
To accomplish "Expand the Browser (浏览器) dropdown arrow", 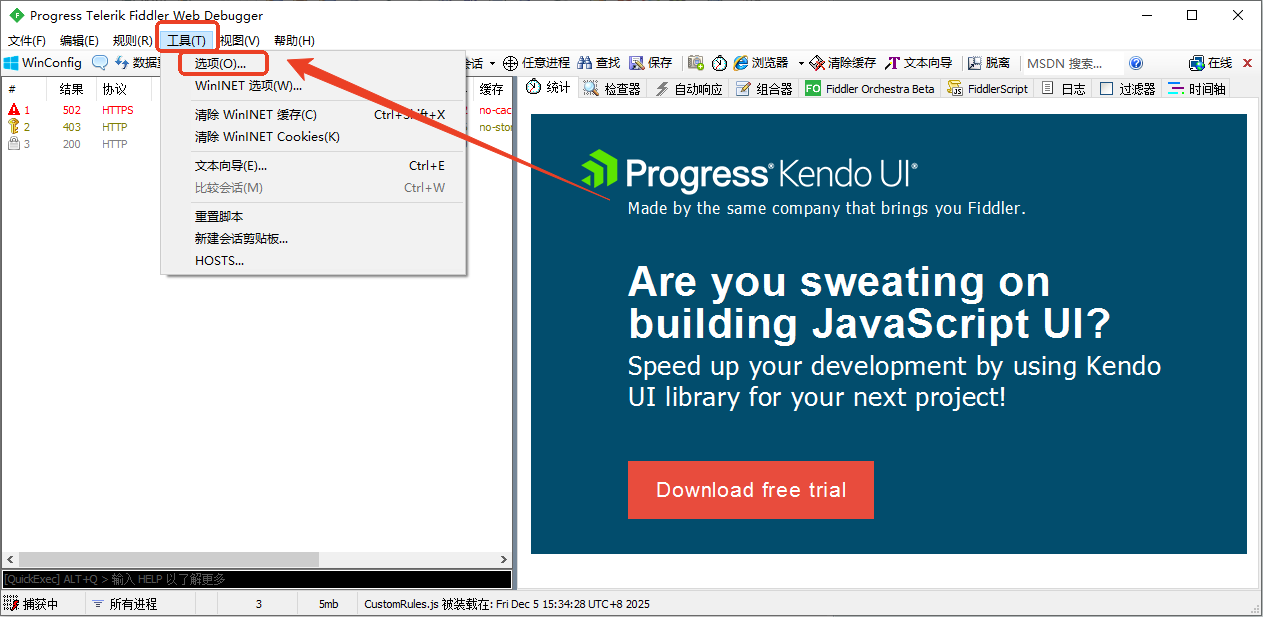I will [801, 64].
